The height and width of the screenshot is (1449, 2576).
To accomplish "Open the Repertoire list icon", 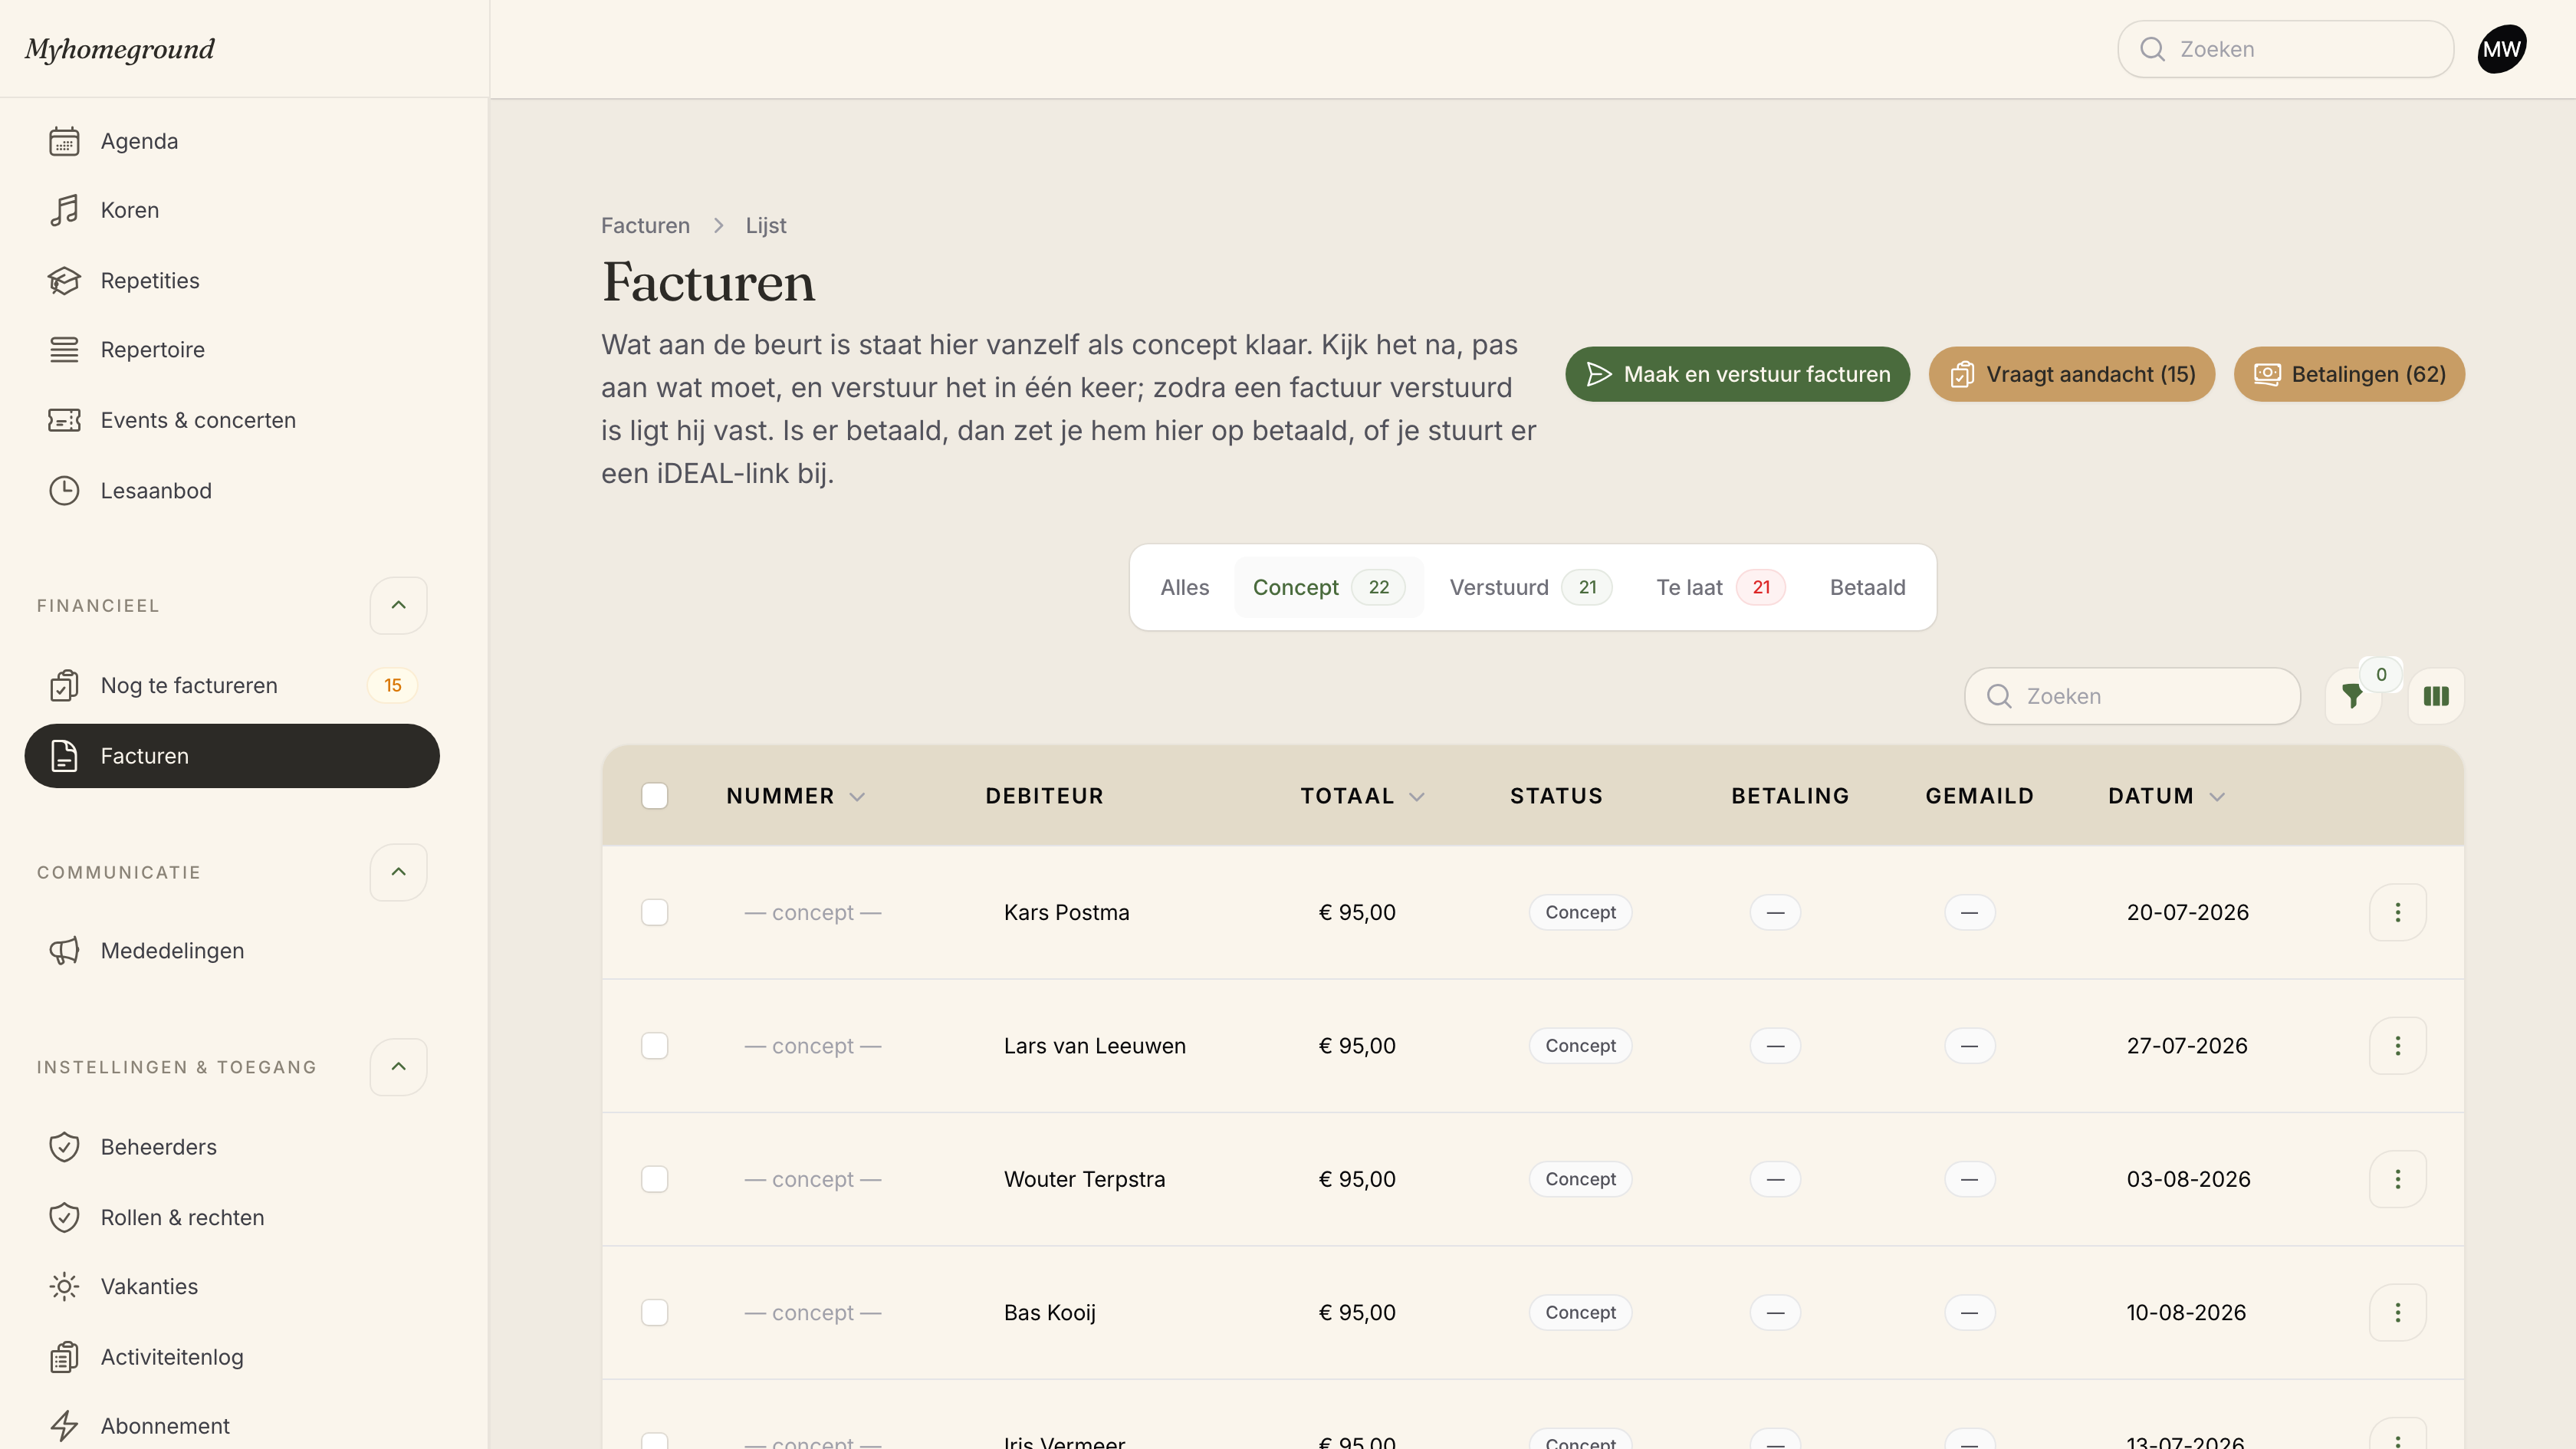I will click(x=64, y=350).
